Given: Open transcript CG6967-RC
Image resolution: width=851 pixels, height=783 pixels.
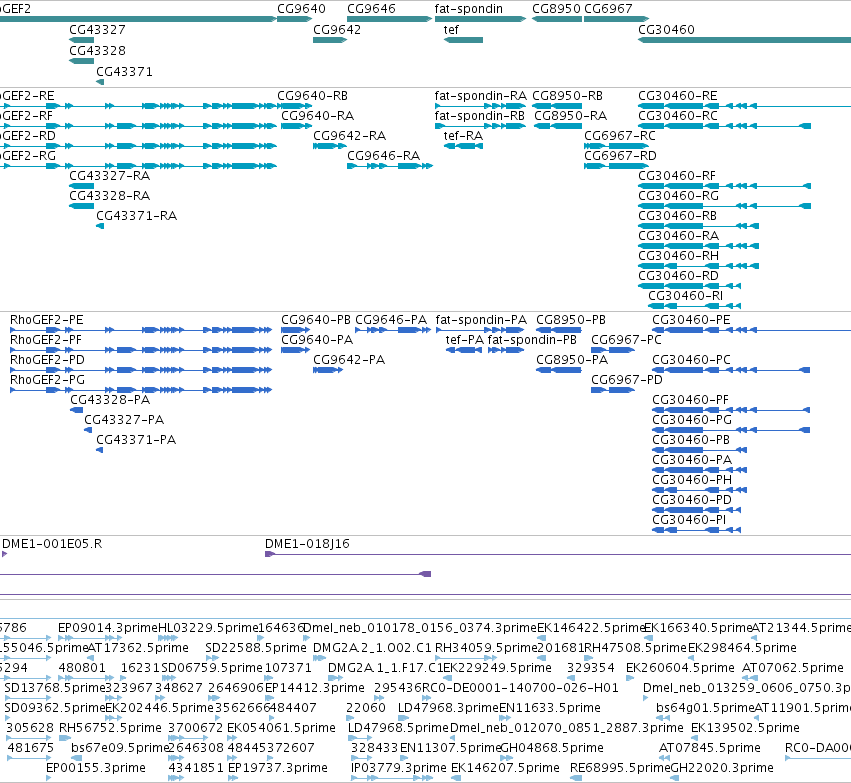Looking at the screenshot, I should [x=620, y=136].
